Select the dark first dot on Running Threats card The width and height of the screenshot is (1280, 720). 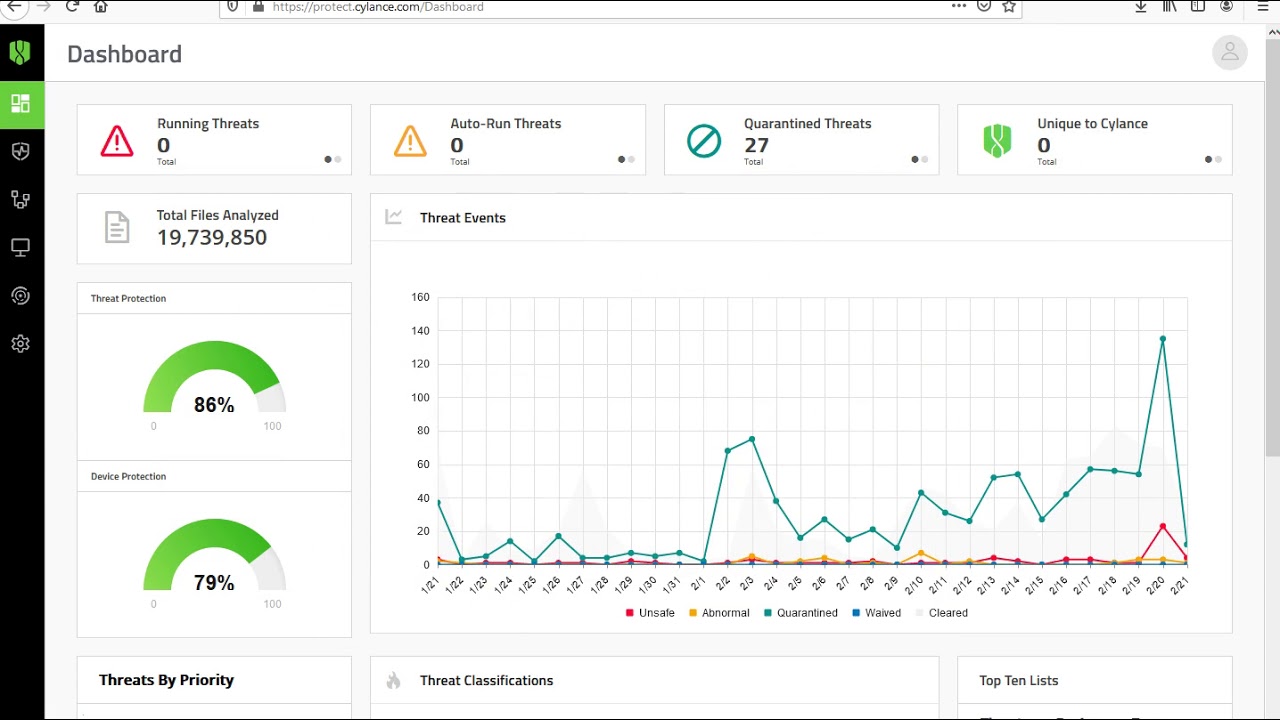click(328, 159)
